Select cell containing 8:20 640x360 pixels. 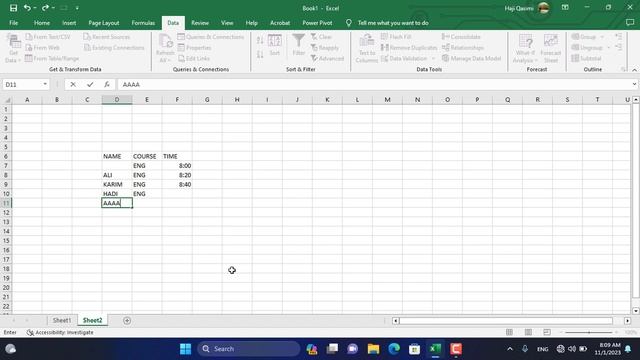tap(177, 175)
